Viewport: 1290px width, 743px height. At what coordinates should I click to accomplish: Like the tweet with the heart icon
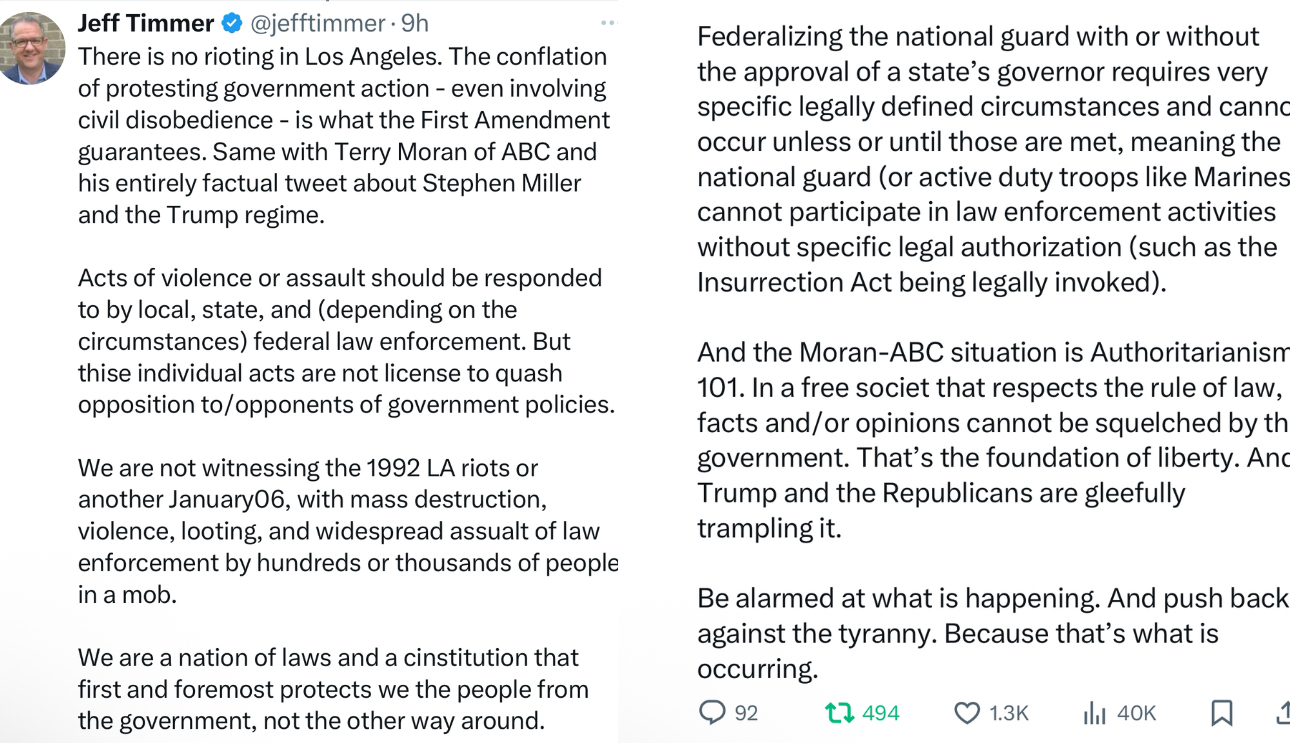coord(967,713)
